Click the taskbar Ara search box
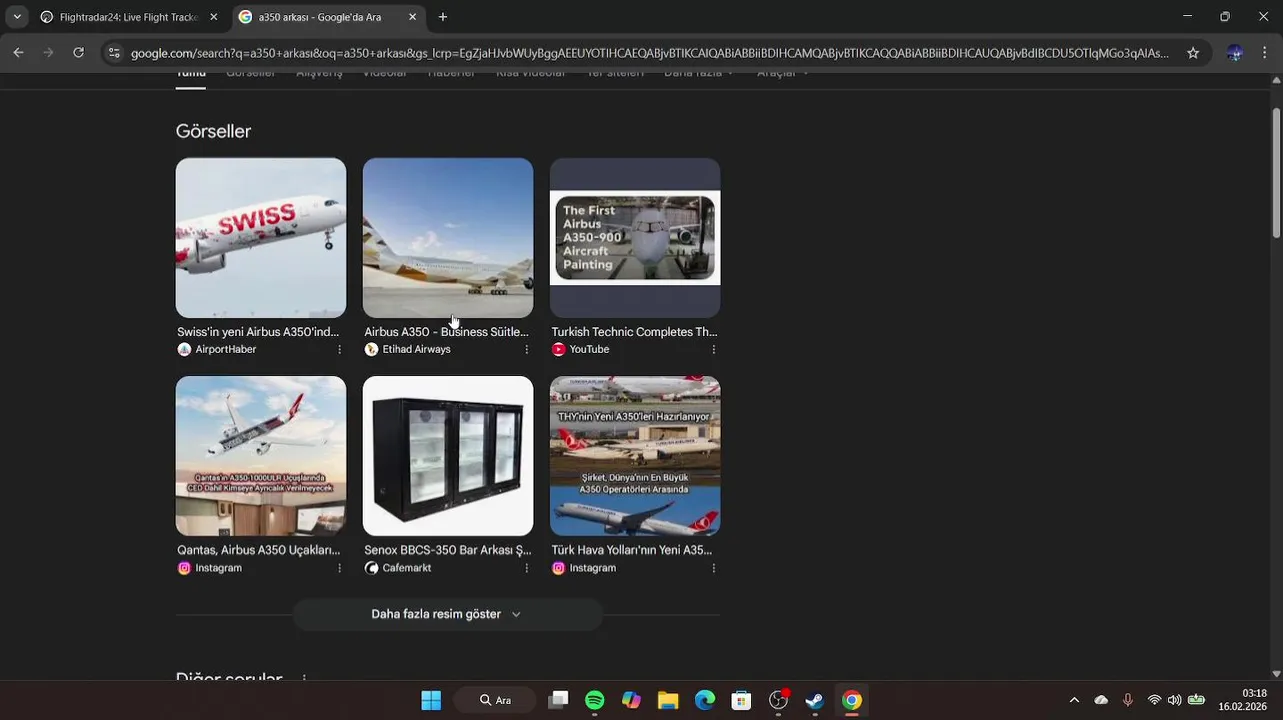 494,700
